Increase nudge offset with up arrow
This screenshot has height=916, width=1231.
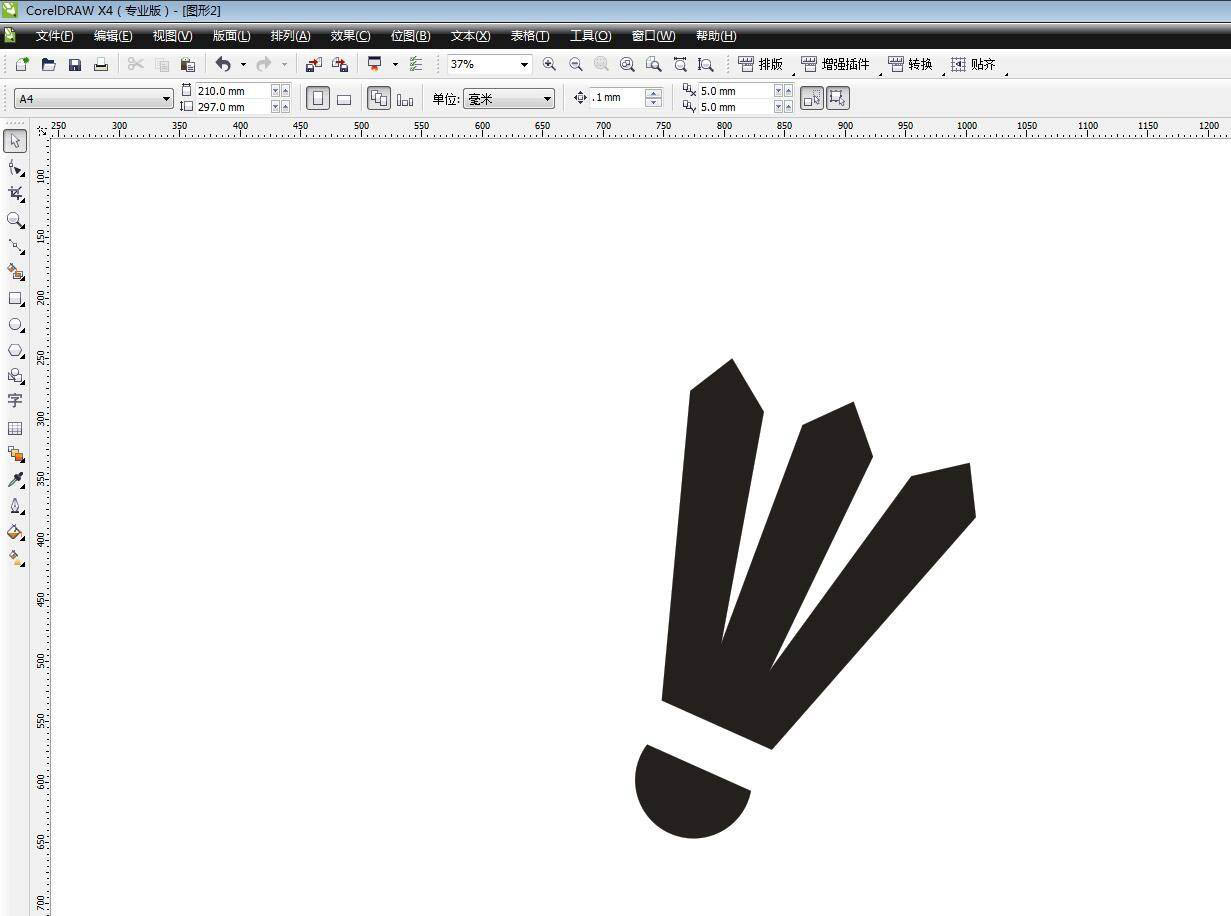(x=654, y=94)
